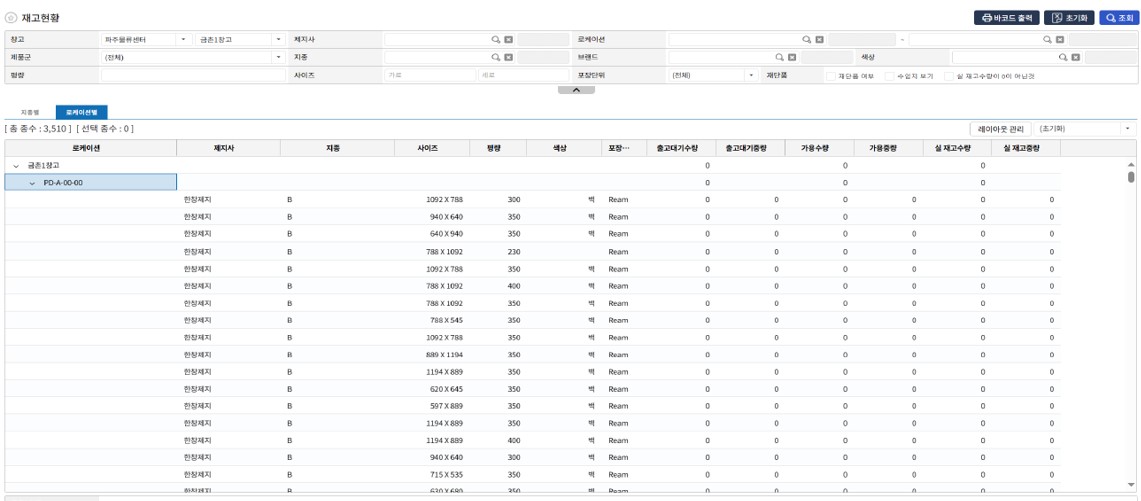Click the 출고대기중량 column header

tap(750, 148)
